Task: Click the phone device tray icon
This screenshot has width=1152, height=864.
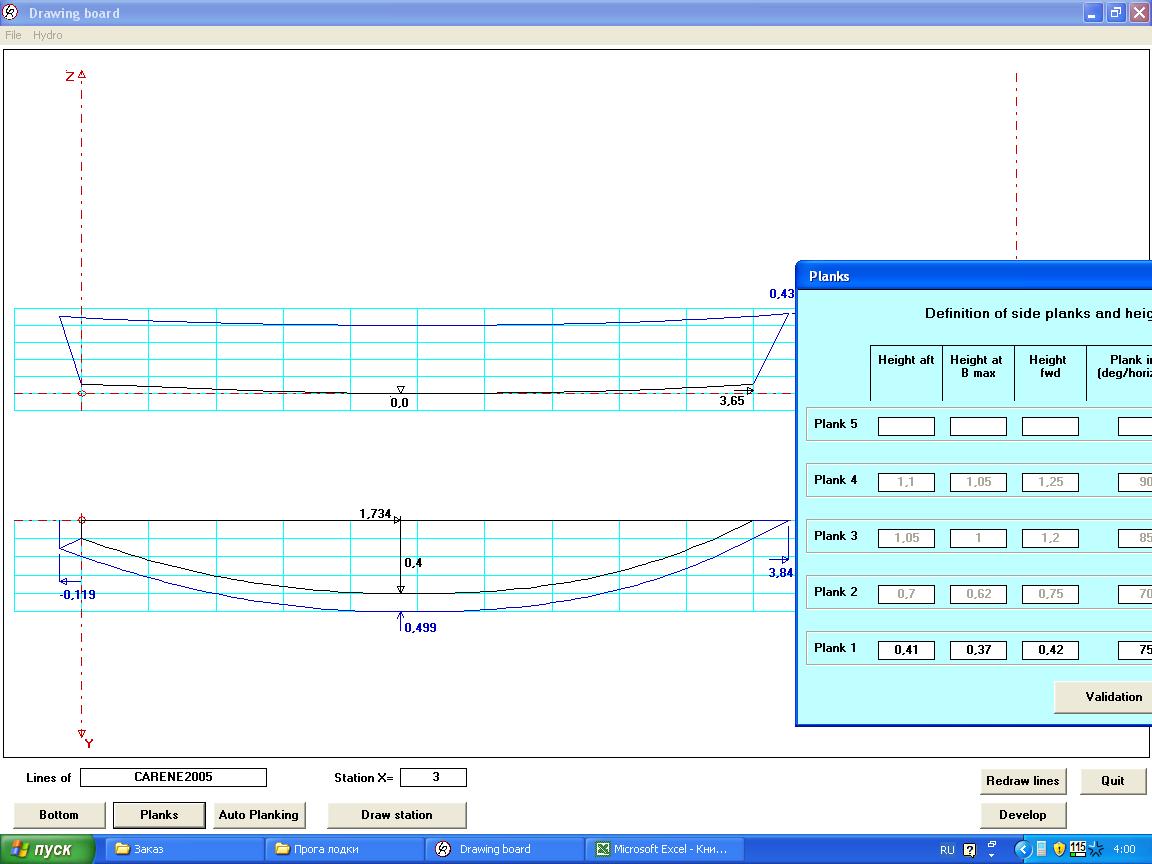Action: [x=1041, y=849]
